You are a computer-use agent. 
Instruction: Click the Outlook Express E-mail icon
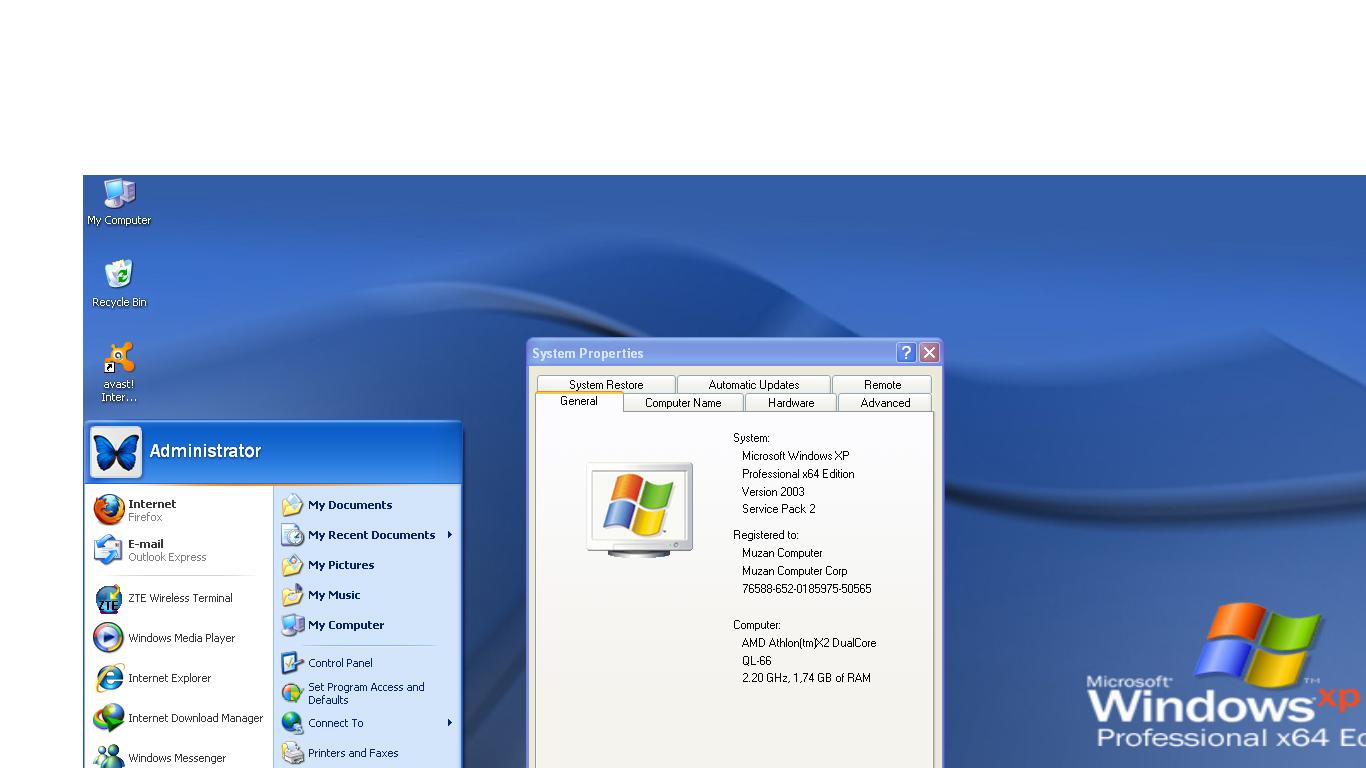pyautogui.click(x=109, y=550)
